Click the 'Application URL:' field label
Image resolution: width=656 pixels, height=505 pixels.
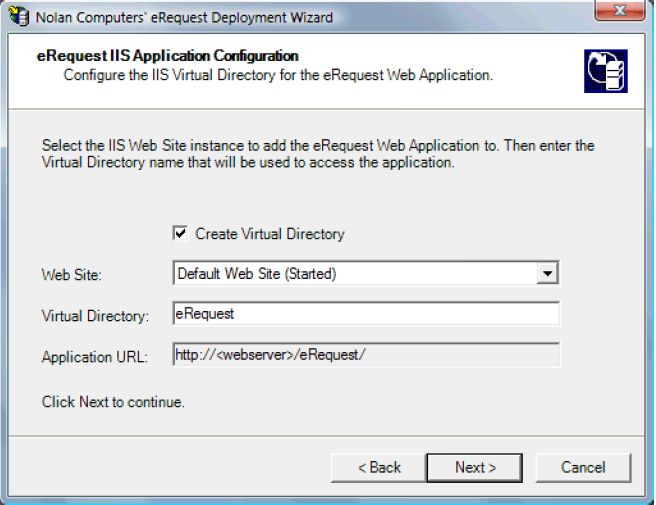point(94,357)
